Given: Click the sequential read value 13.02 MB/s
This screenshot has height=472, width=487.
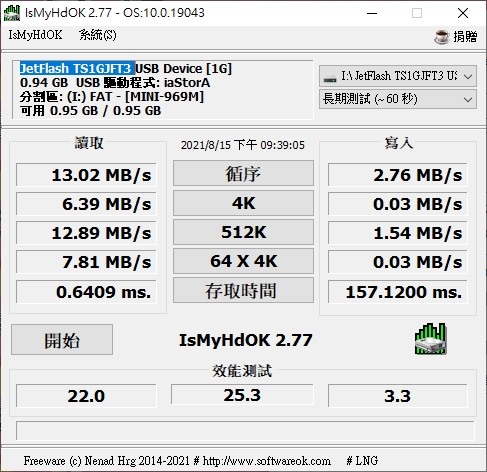Looking at the screenshot, I should pos(86,175).
